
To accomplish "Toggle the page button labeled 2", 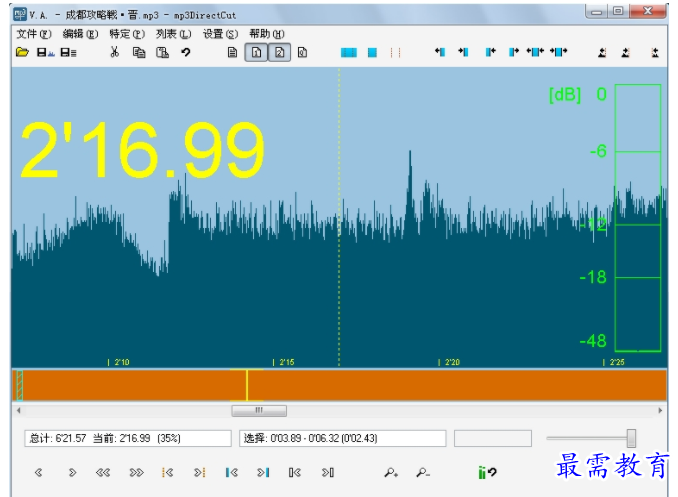I will (x=279, y=52).
